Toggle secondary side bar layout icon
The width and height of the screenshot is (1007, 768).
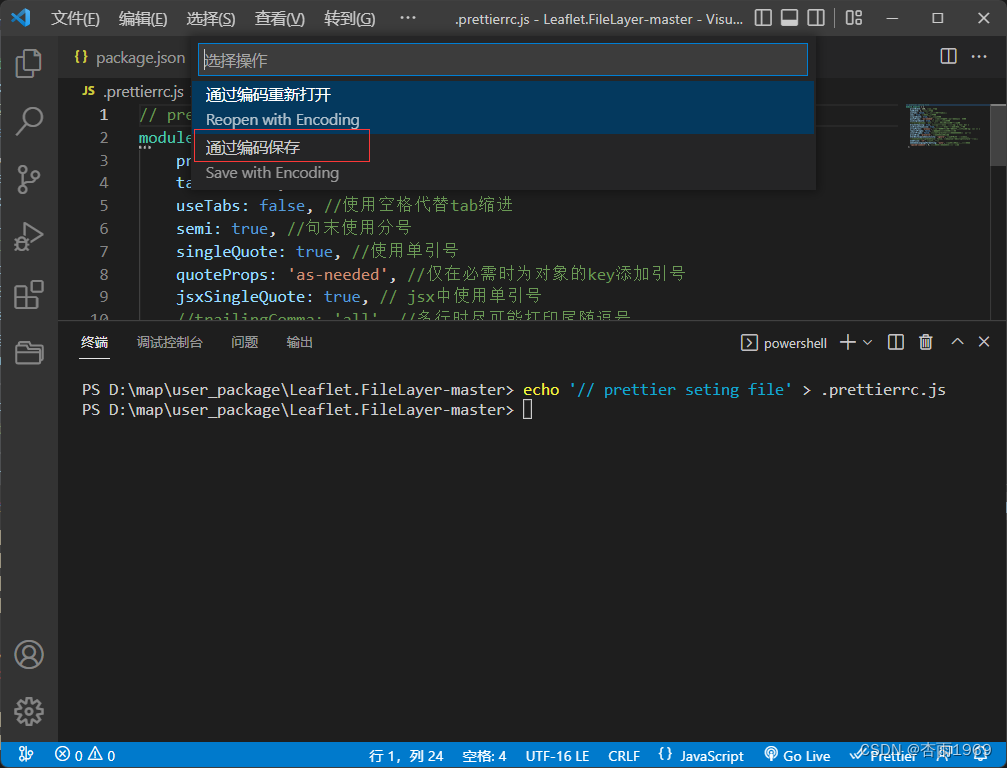[816, 18]
